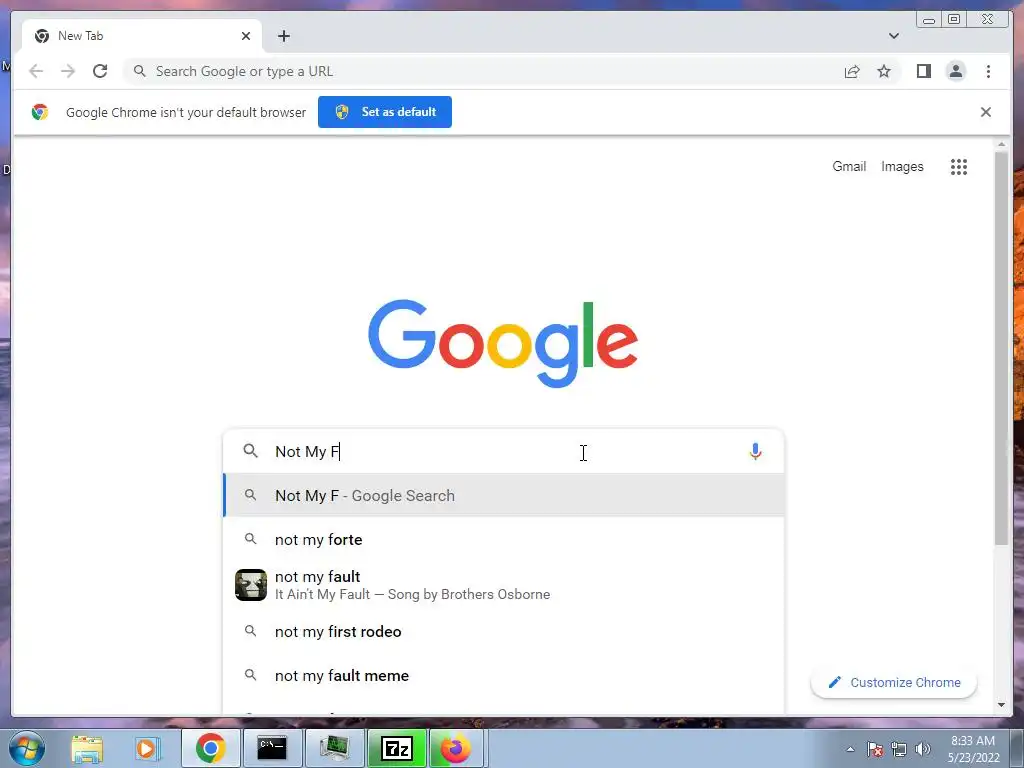The height and width of the screenshot is (768, 1024).
Task: Show hidden system tray icons
Action: (850, 749)
